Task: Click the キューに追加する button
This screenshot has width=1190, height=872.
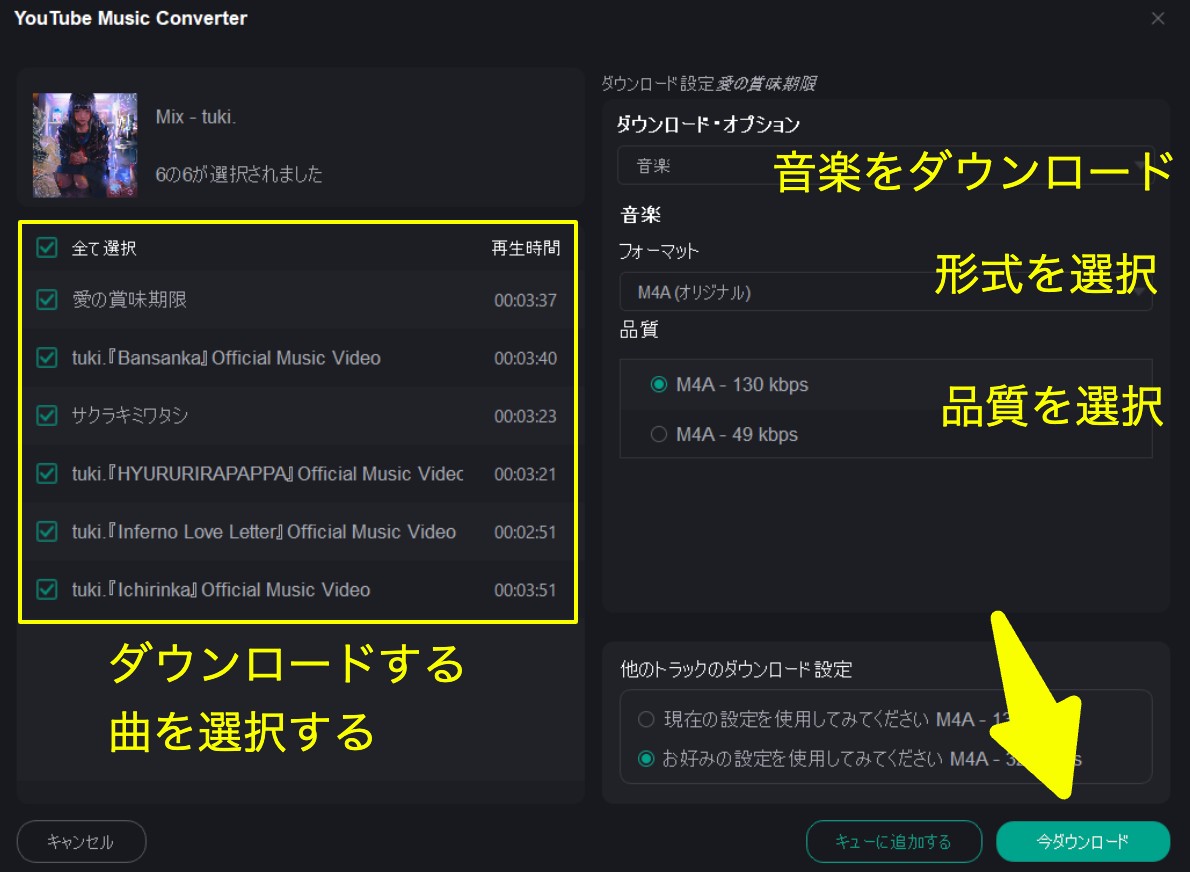Action: 893,842
